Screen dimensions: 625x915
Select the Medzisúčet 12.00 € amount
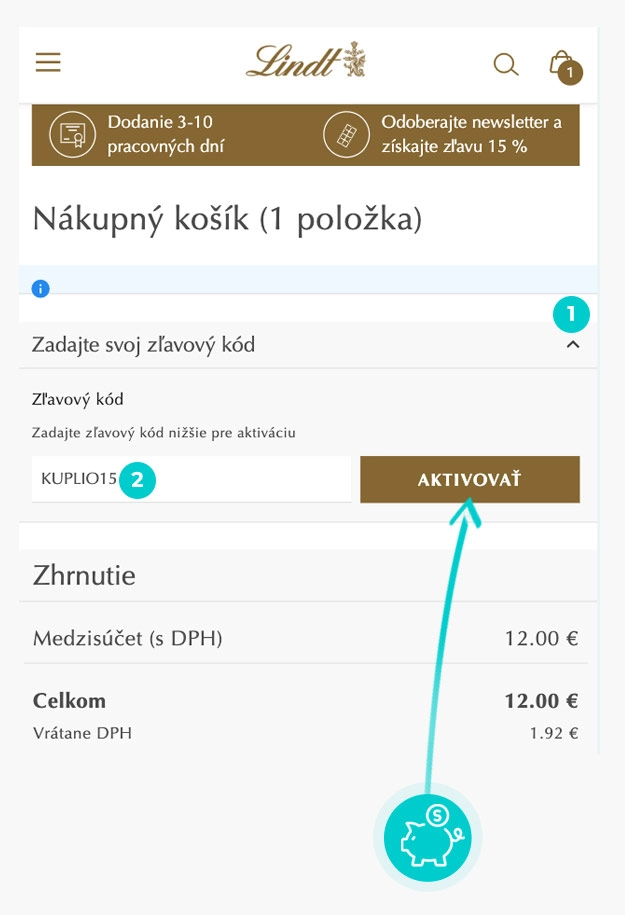541,638
